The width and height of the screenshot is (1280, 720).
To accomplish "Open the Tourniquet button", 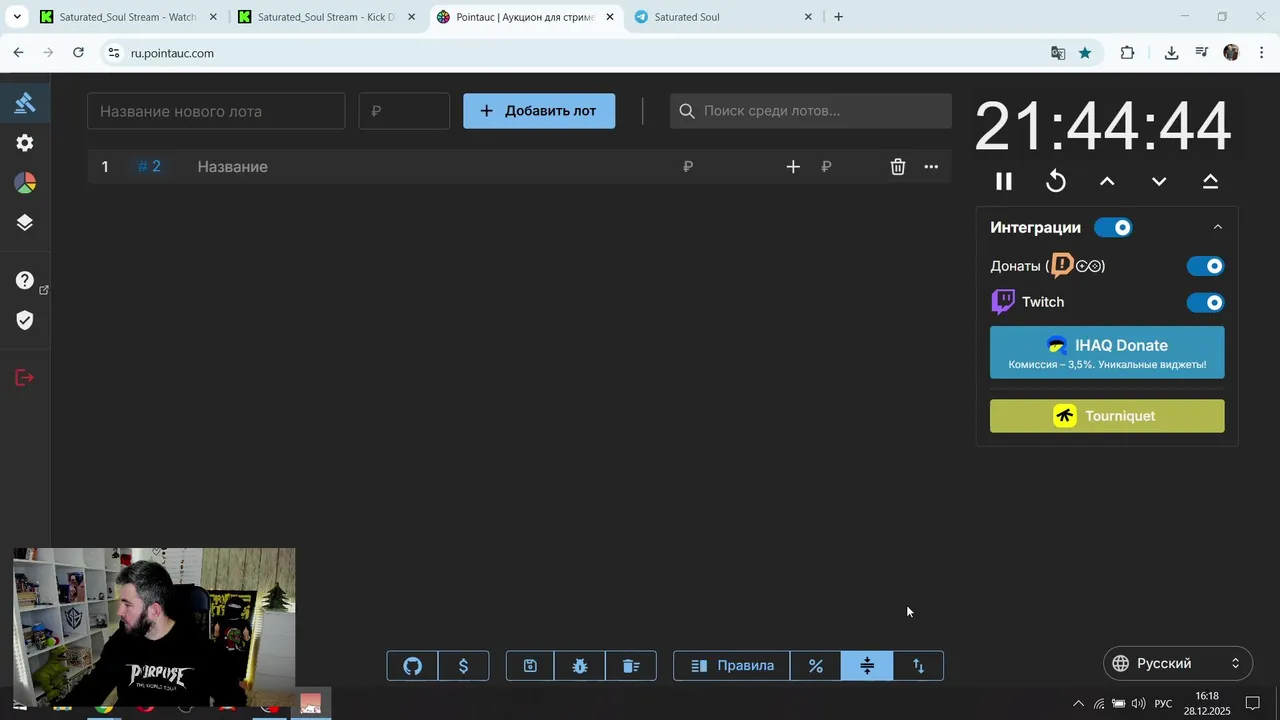I will 1107,416.
